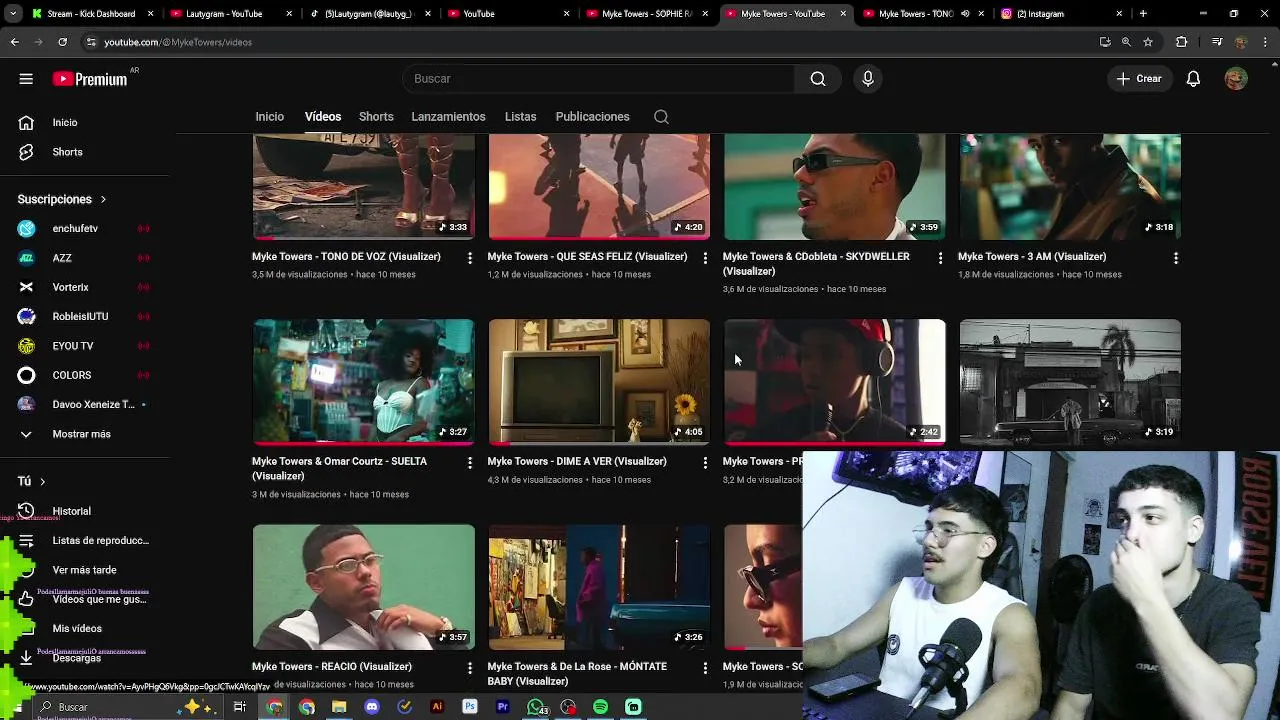Expand Suscripciones section arrow
This screenshot has width=1280, height=720.
pos(103,200)
